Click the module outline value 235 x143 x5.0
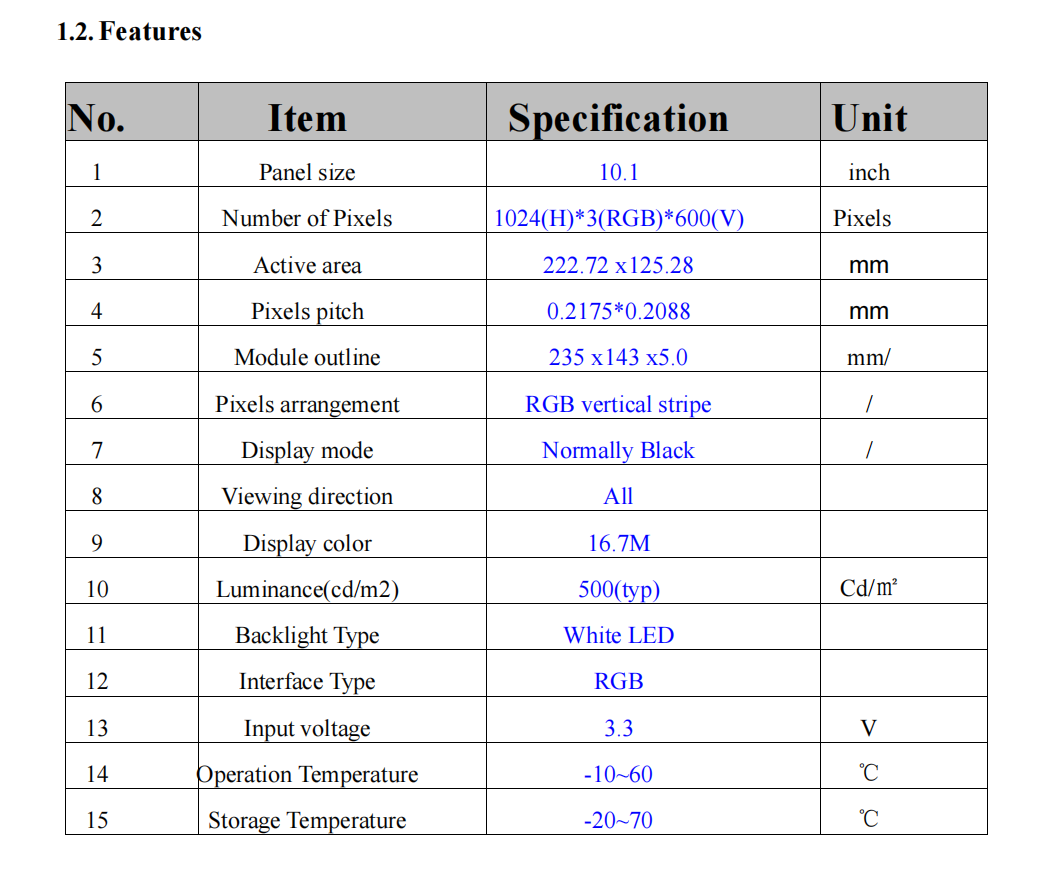The width and height of the screenshot is (1048, 896). 618,357
